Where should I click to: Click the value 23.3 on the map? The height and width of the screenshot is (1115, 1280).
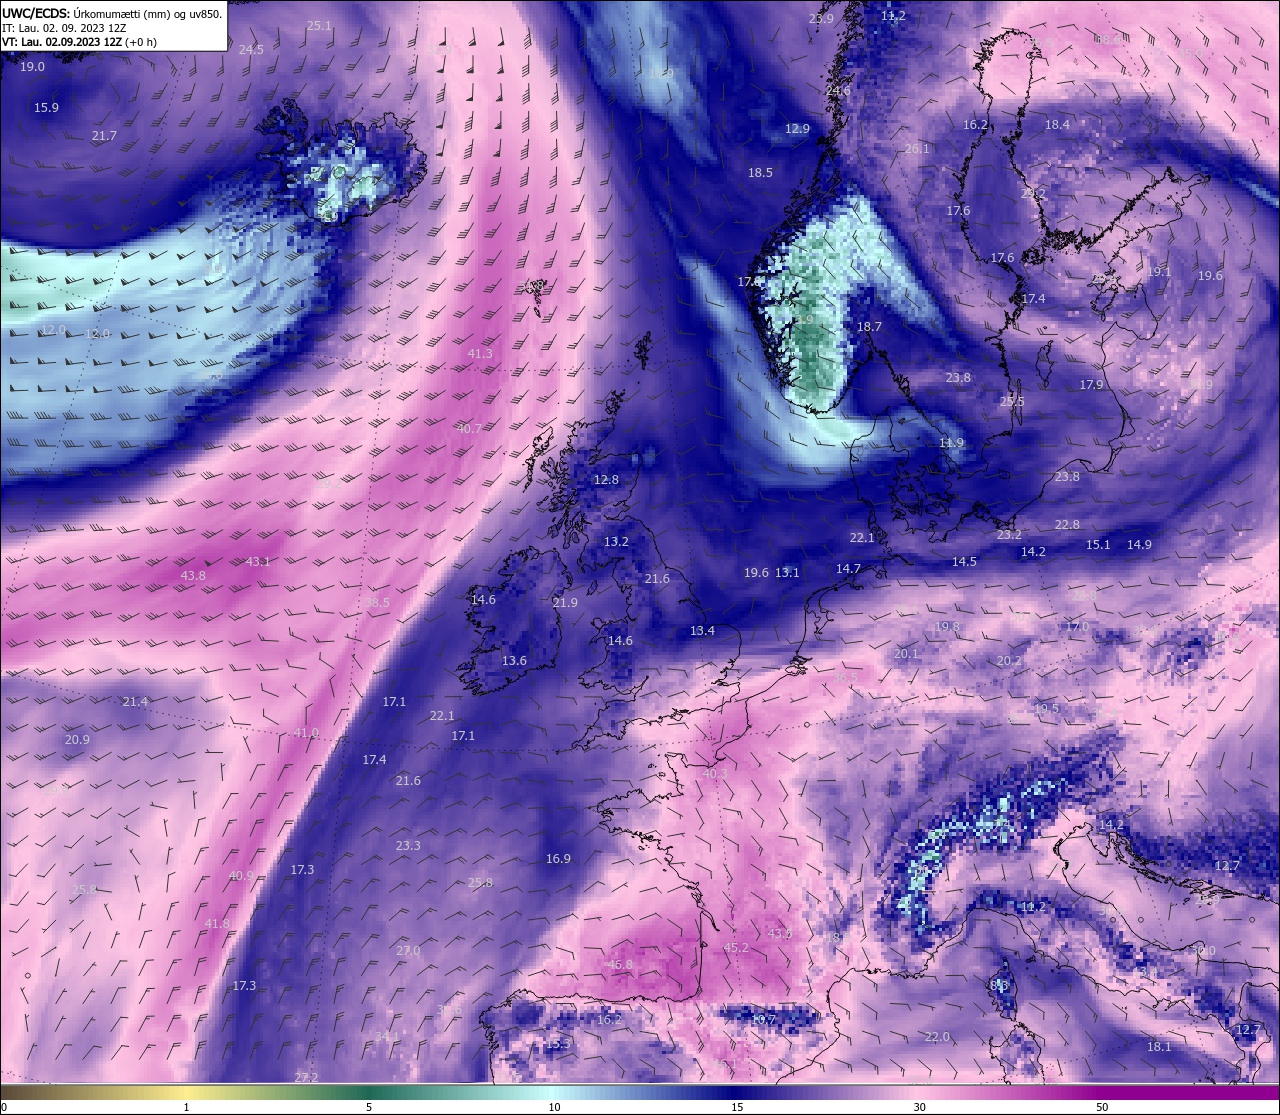pyautogui.click(x=408, y=846)
